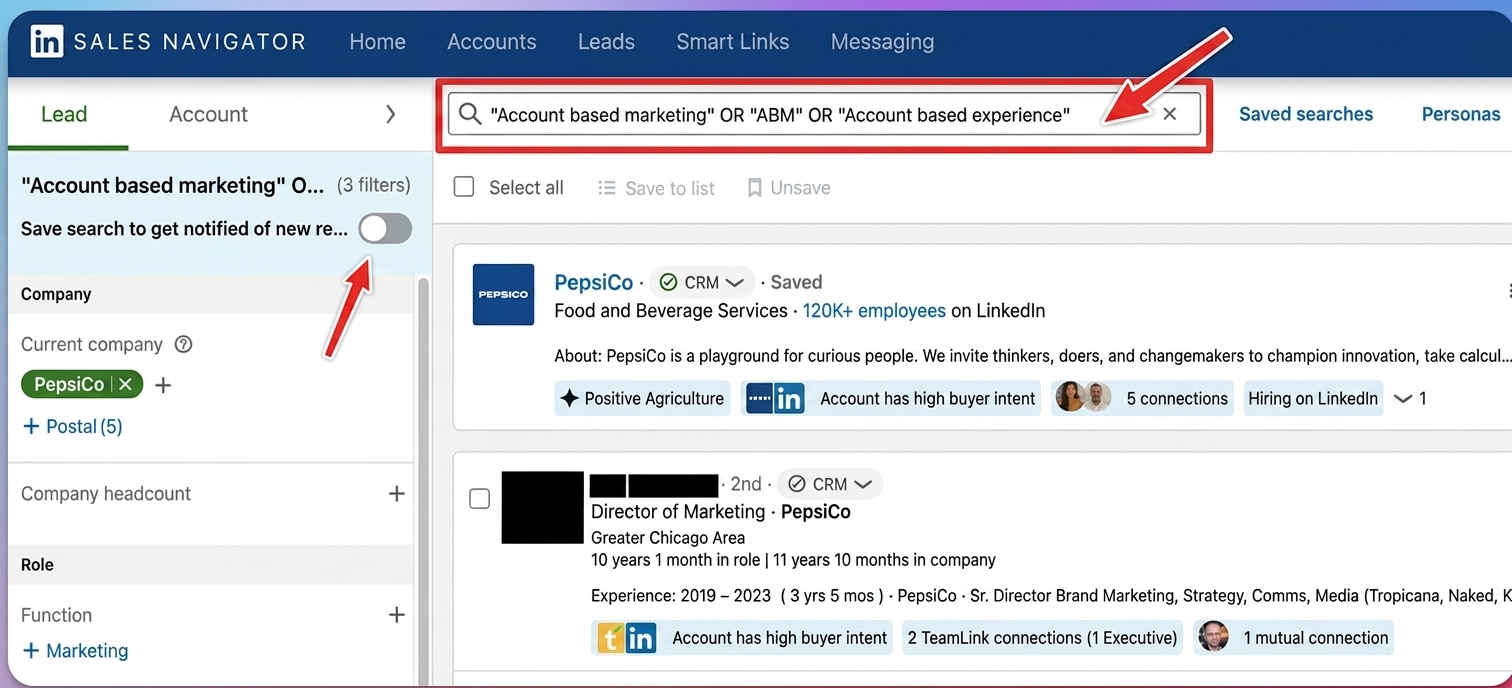Switch to the Account tab
The image size is (1512, 688).
click(208, 114)
